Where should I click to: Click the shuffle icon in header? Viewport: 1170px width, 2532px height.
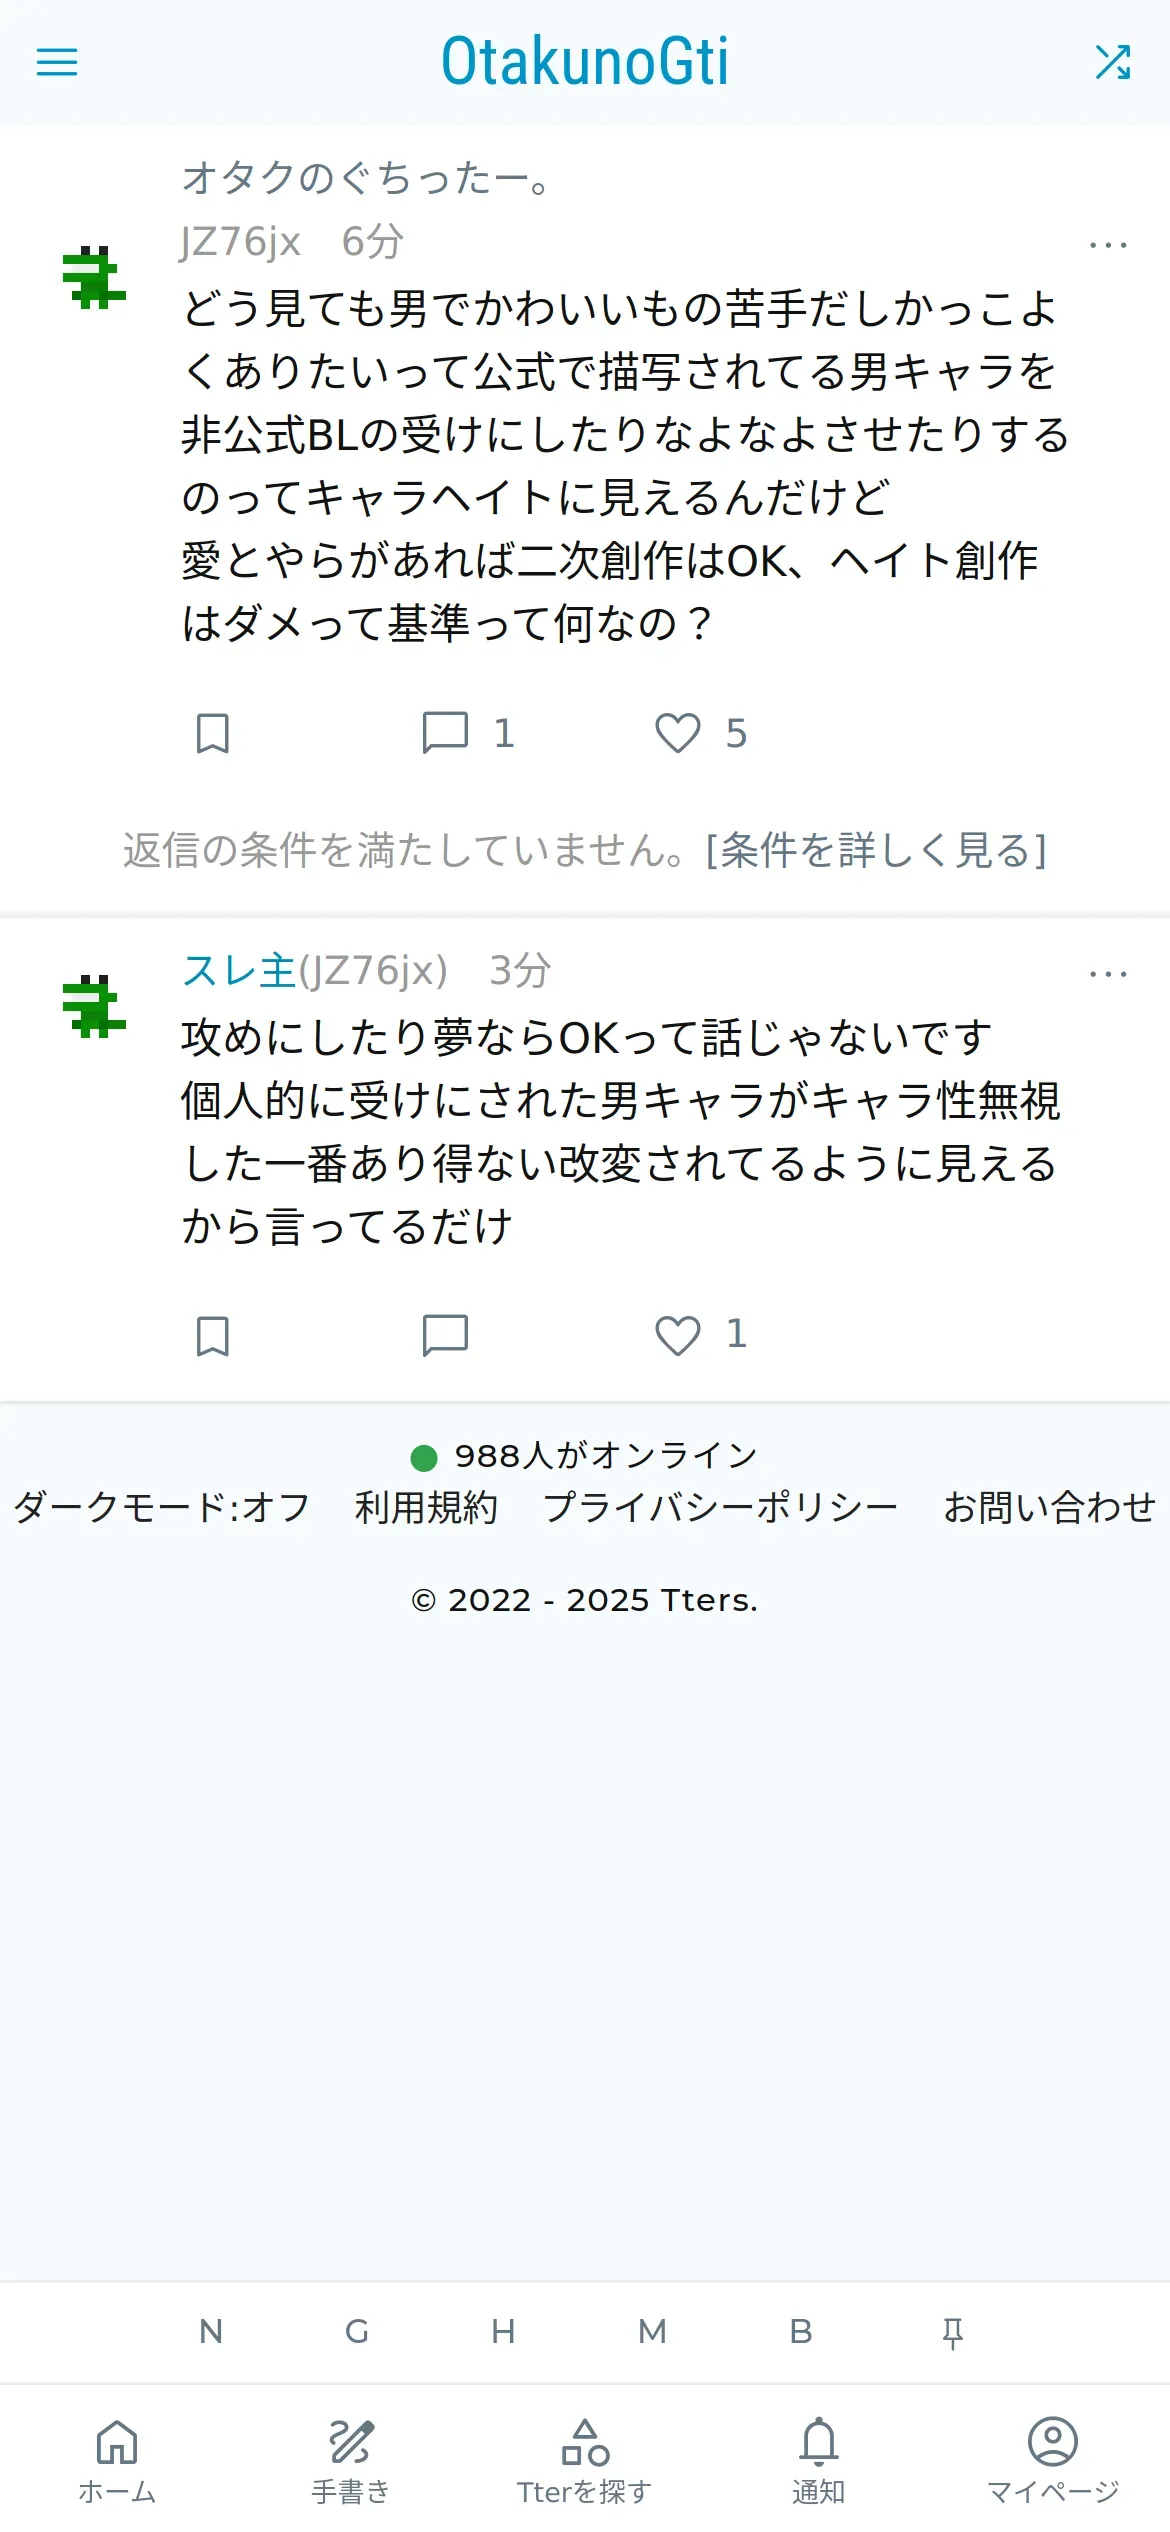(x=1112, y=62)
